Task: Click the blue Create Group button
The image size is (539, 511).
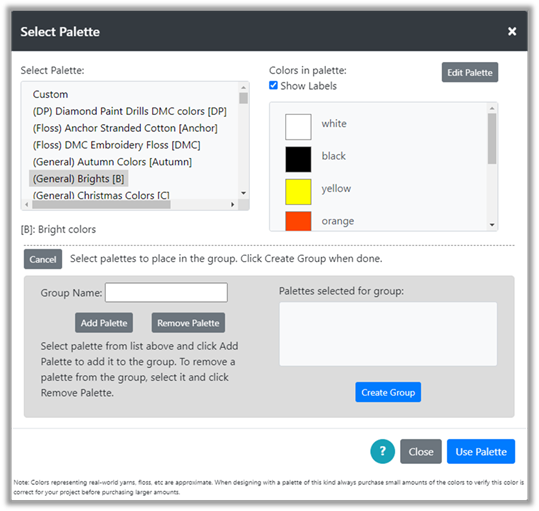Action: tap(388, 392)
